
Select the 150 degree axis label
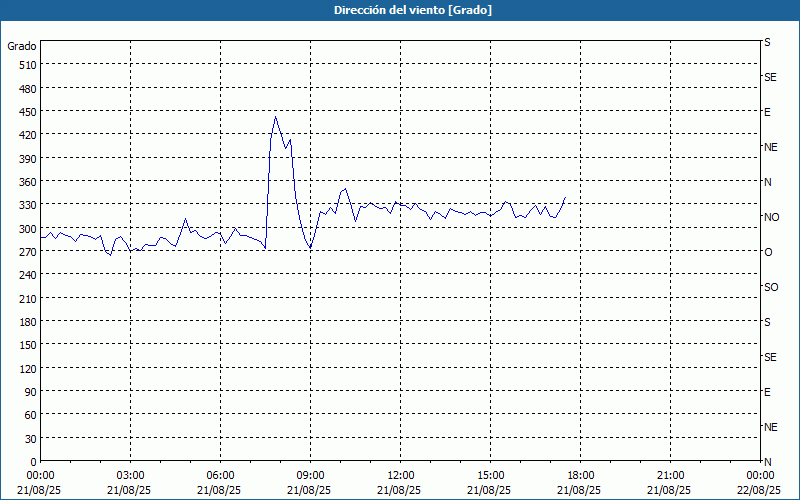28,345
